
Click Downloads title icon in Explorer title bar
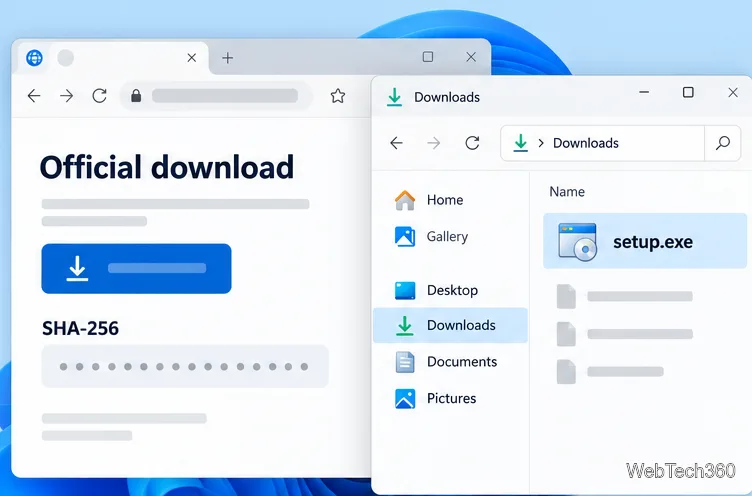[394, 97]
